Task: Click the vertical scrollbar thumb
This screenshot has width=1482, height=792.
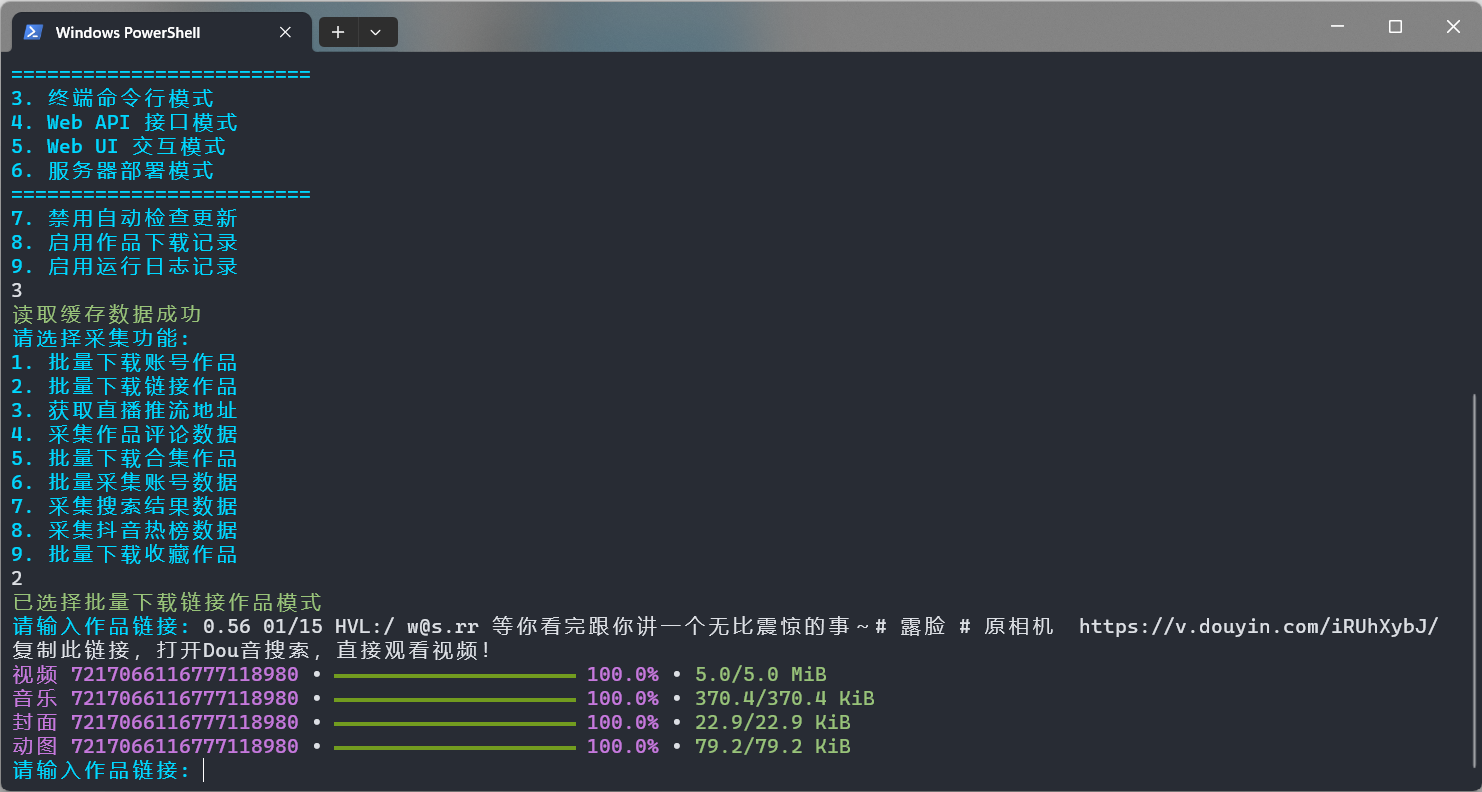Action: (1475, 580)
